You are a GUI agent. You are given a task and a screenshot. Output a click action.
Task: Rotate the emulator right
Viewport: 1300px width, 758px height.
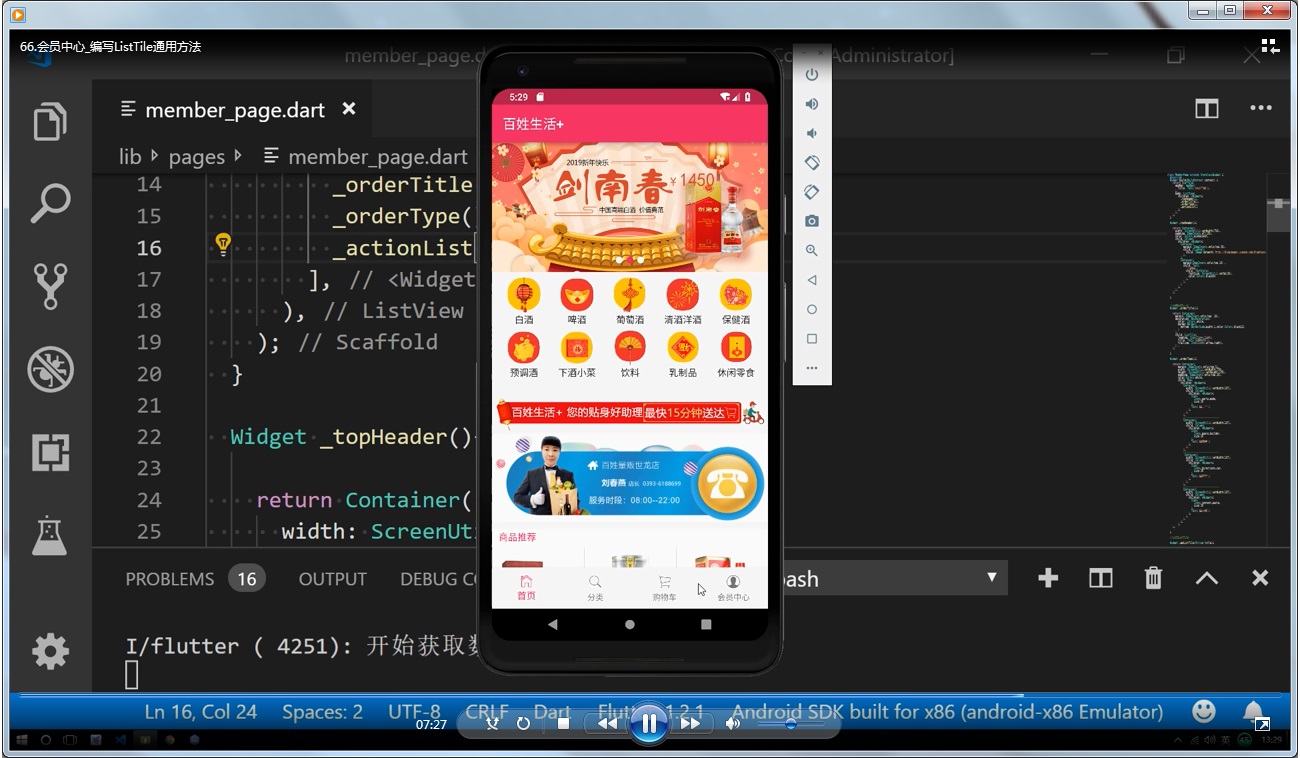(812, 192)
